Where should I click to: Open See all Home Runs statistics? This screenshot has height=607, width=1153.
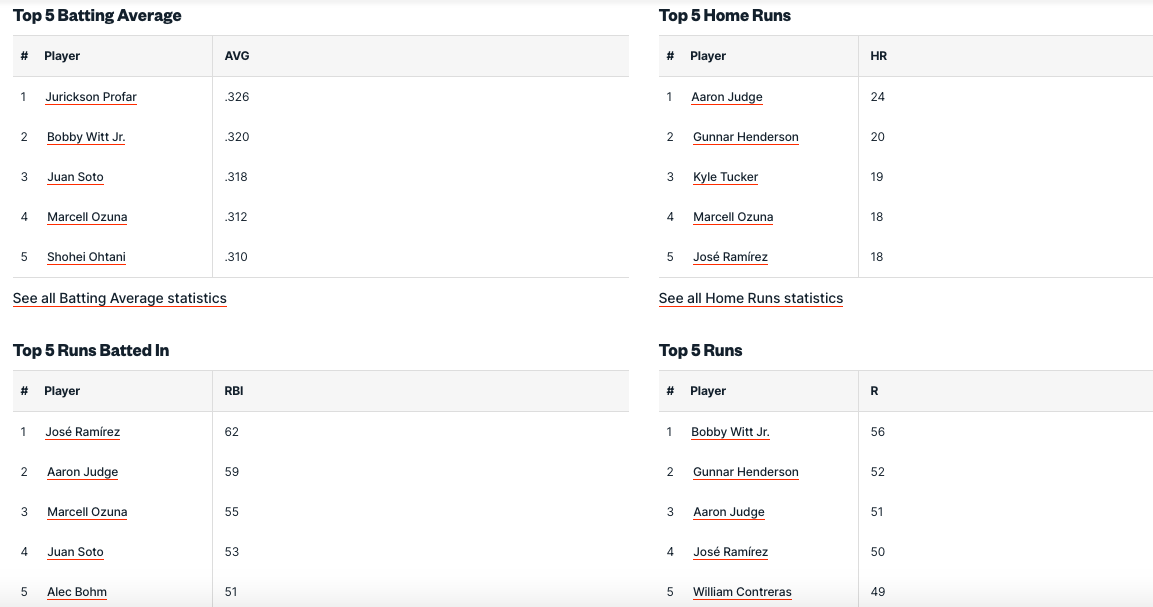click(x=751, y=298)
